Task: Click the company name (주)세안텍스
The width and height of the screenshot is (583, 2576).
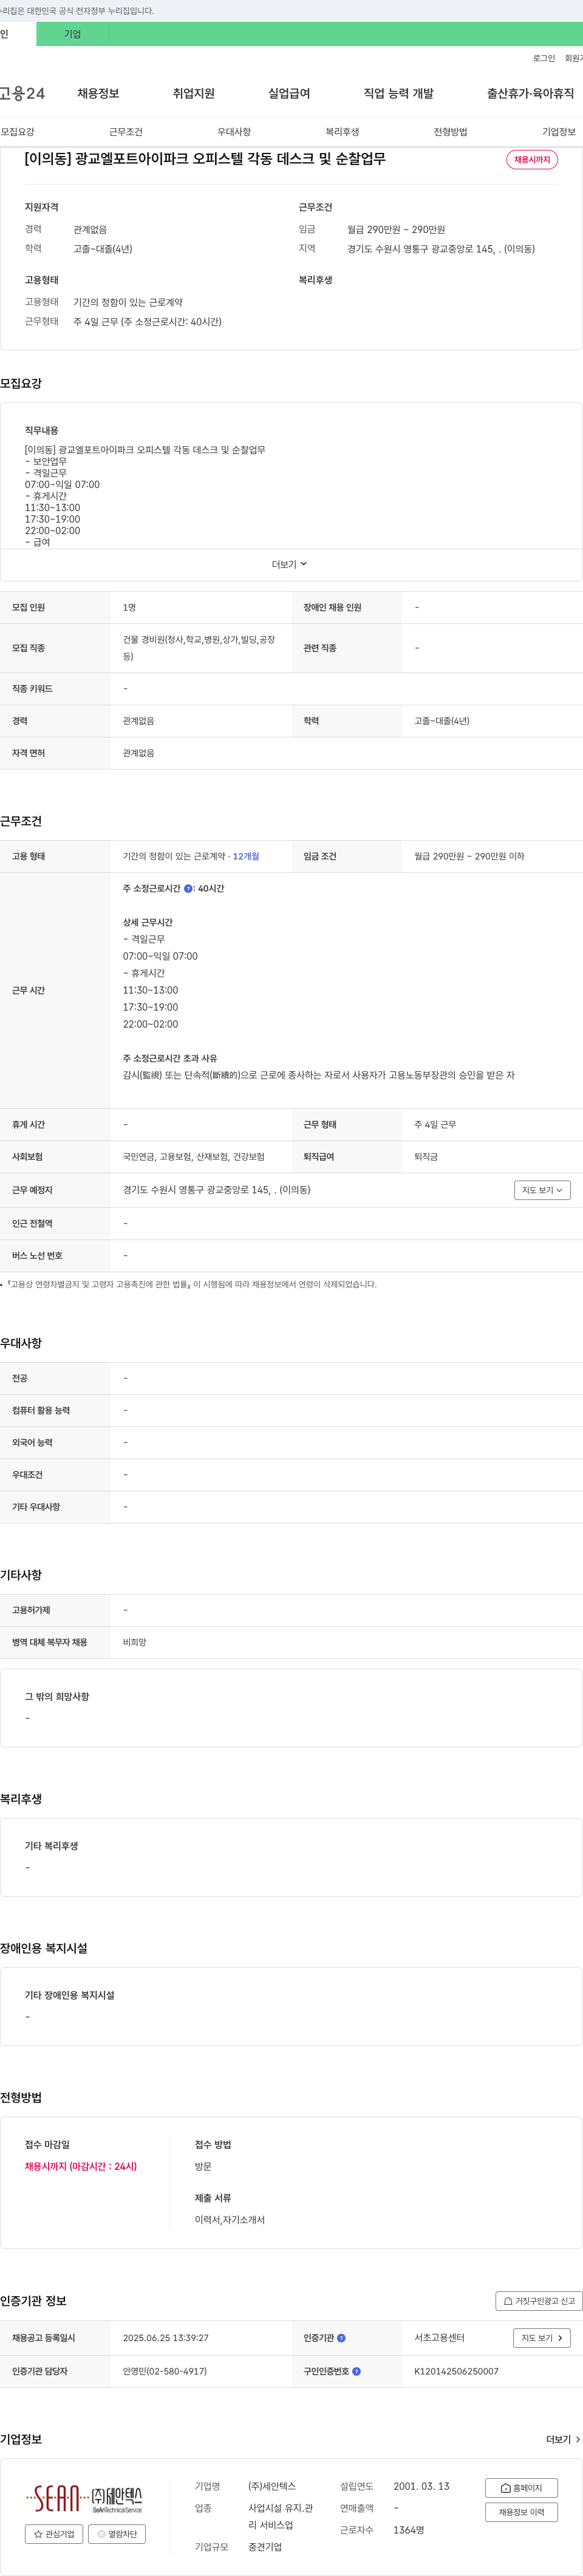Action: [x=272, y=2486]
